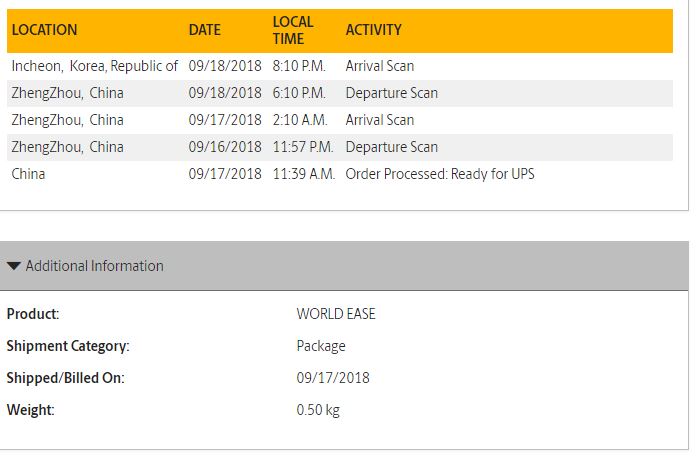Viewport: 699px width, 467px height.
Task: Click the ACTIVITY column header
Action: pos(374,30)
